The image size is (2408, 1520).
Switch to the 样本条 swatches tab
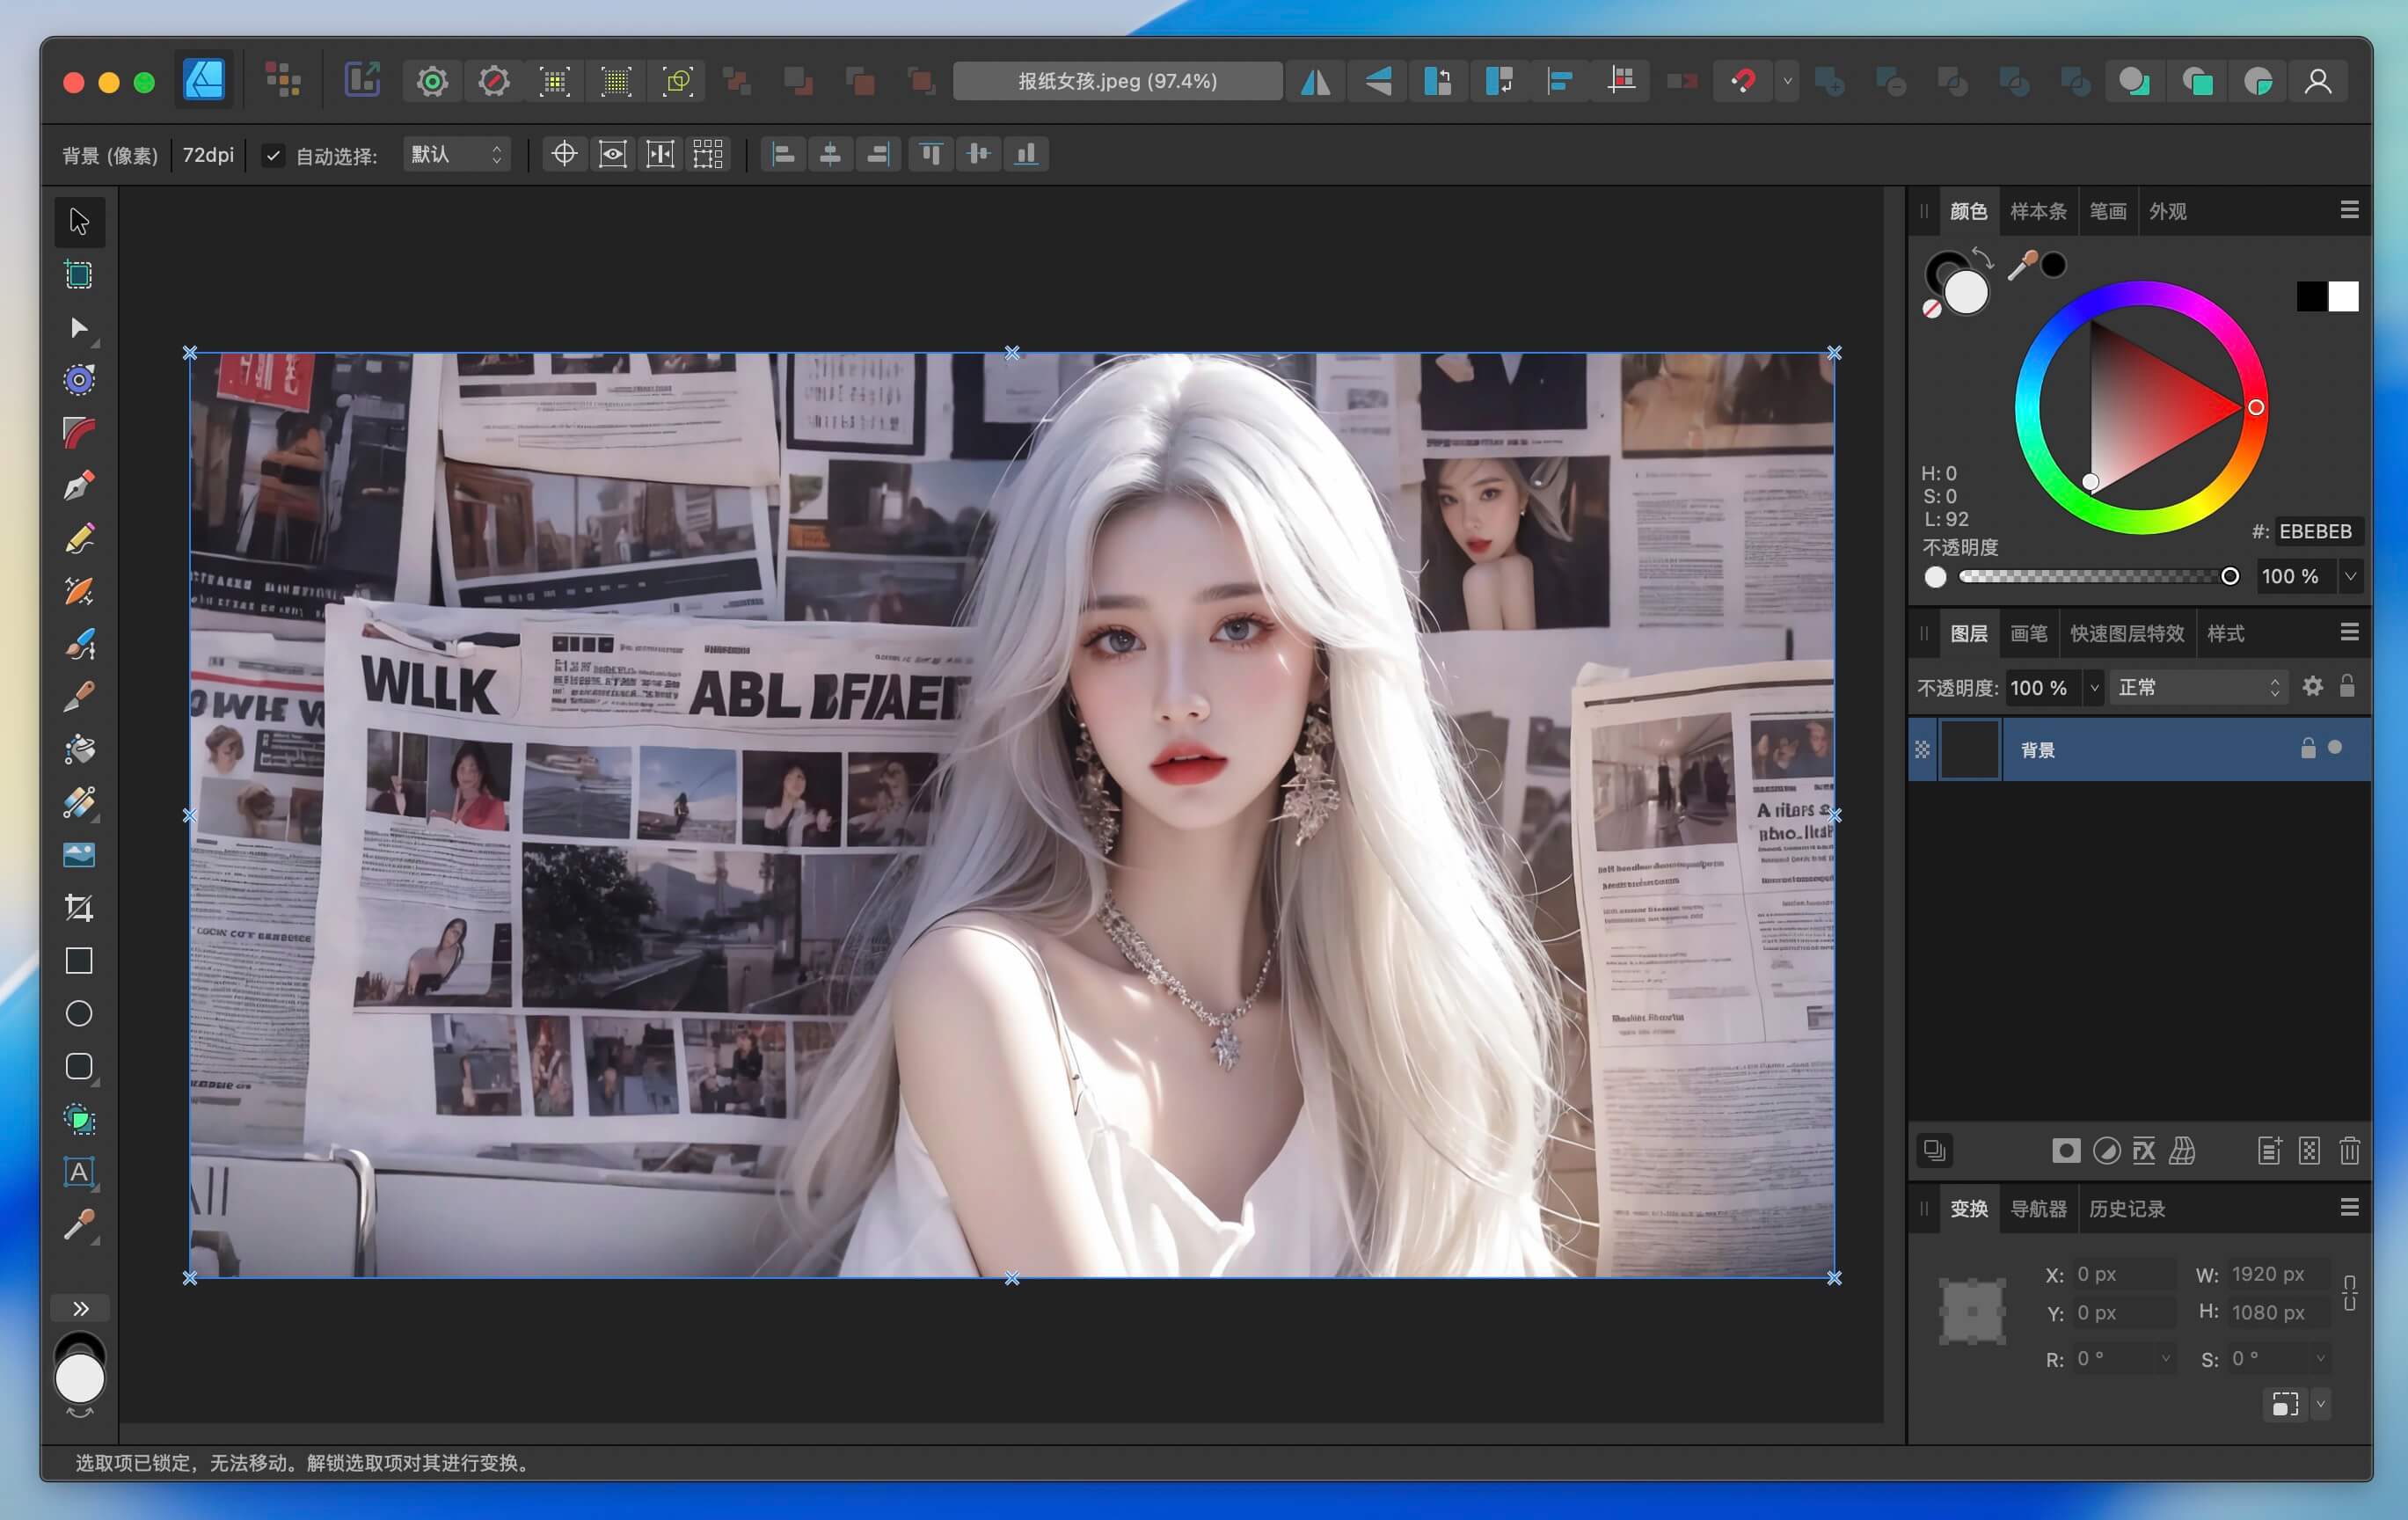coord(2037,211)
